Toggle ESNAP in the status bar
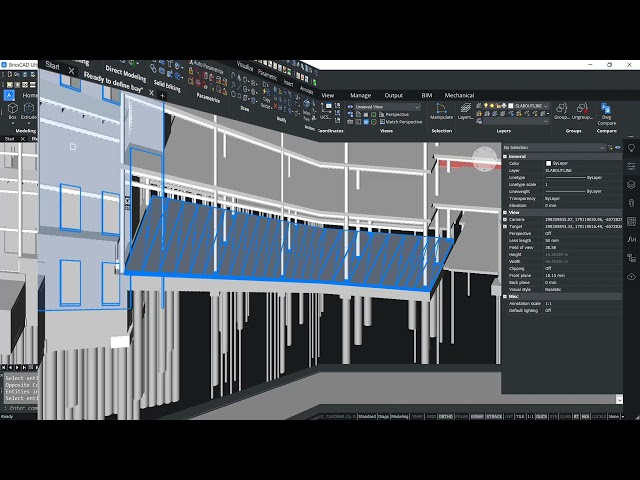The height and width of the screenshot is (480, 640). (x=477, y=416)
